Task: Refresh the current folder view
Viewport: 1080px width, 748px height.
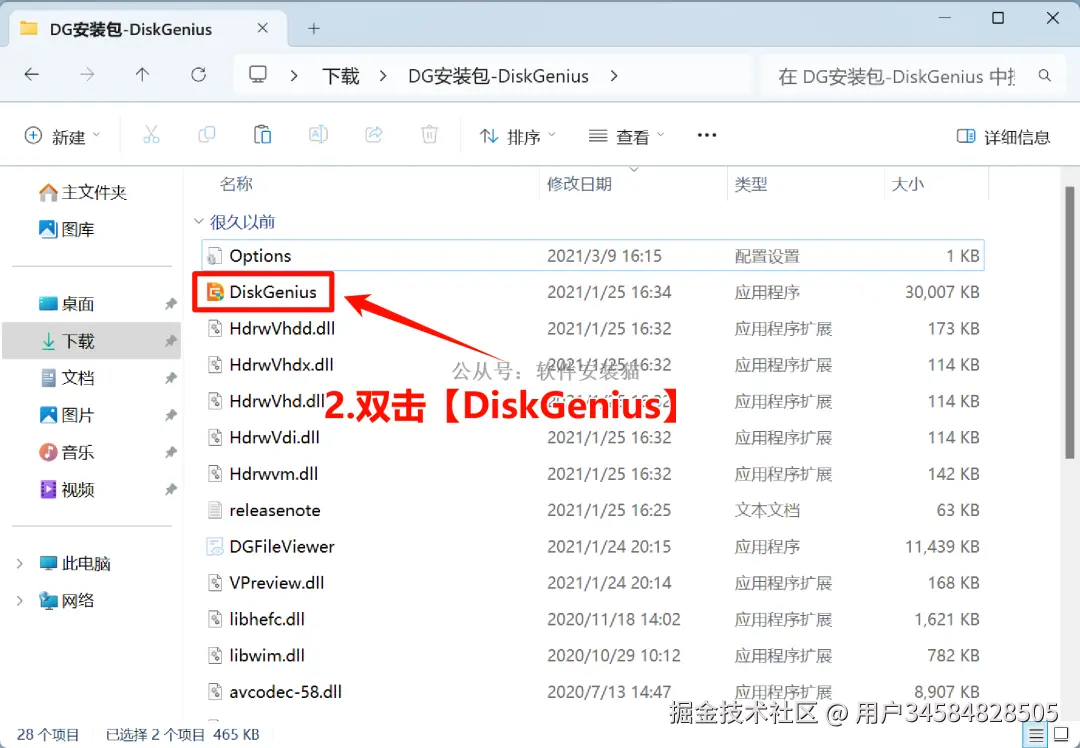Action: click(x=198, y=74)
